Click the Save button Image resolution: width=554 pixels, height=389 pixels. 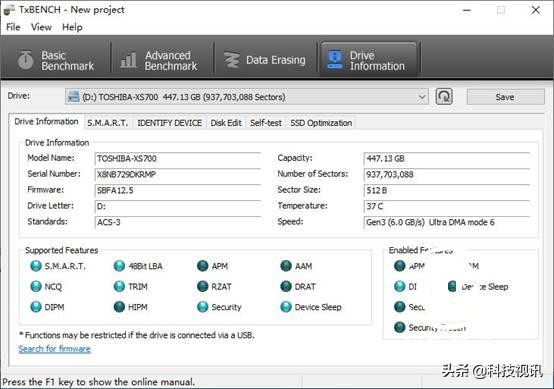[505, 97]
